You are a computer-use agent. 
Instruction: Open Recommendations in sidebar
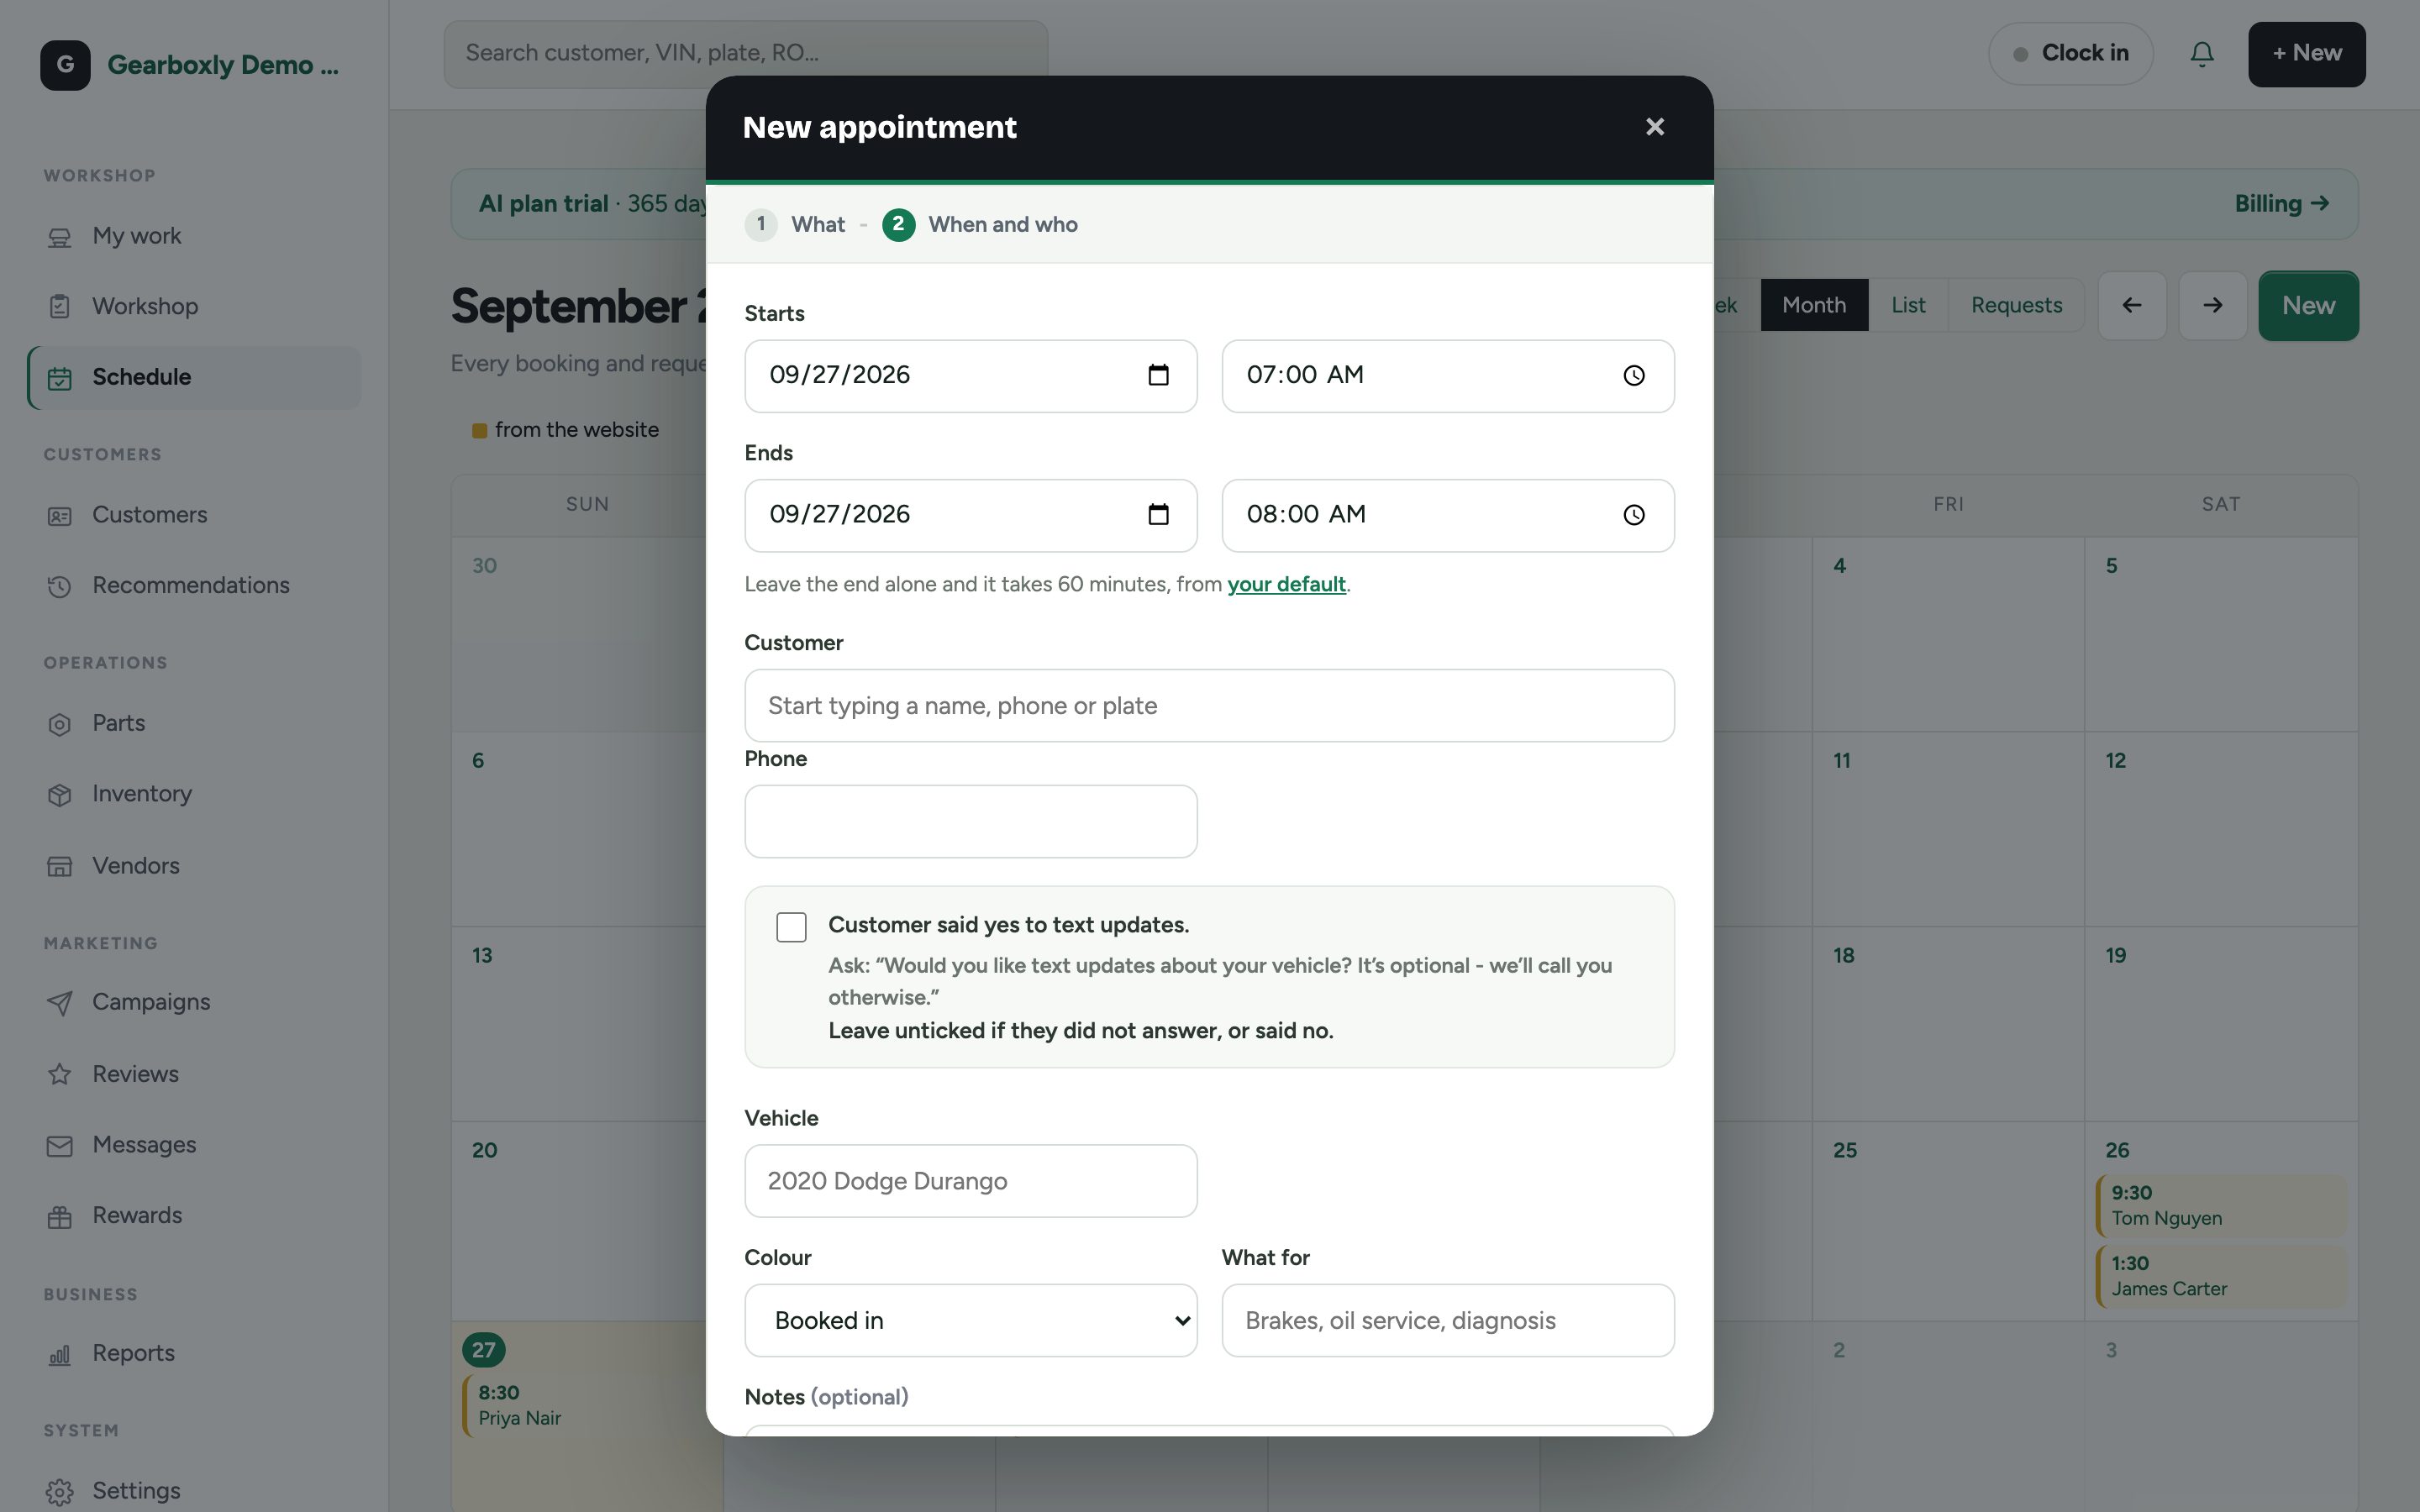coord(194,585)
